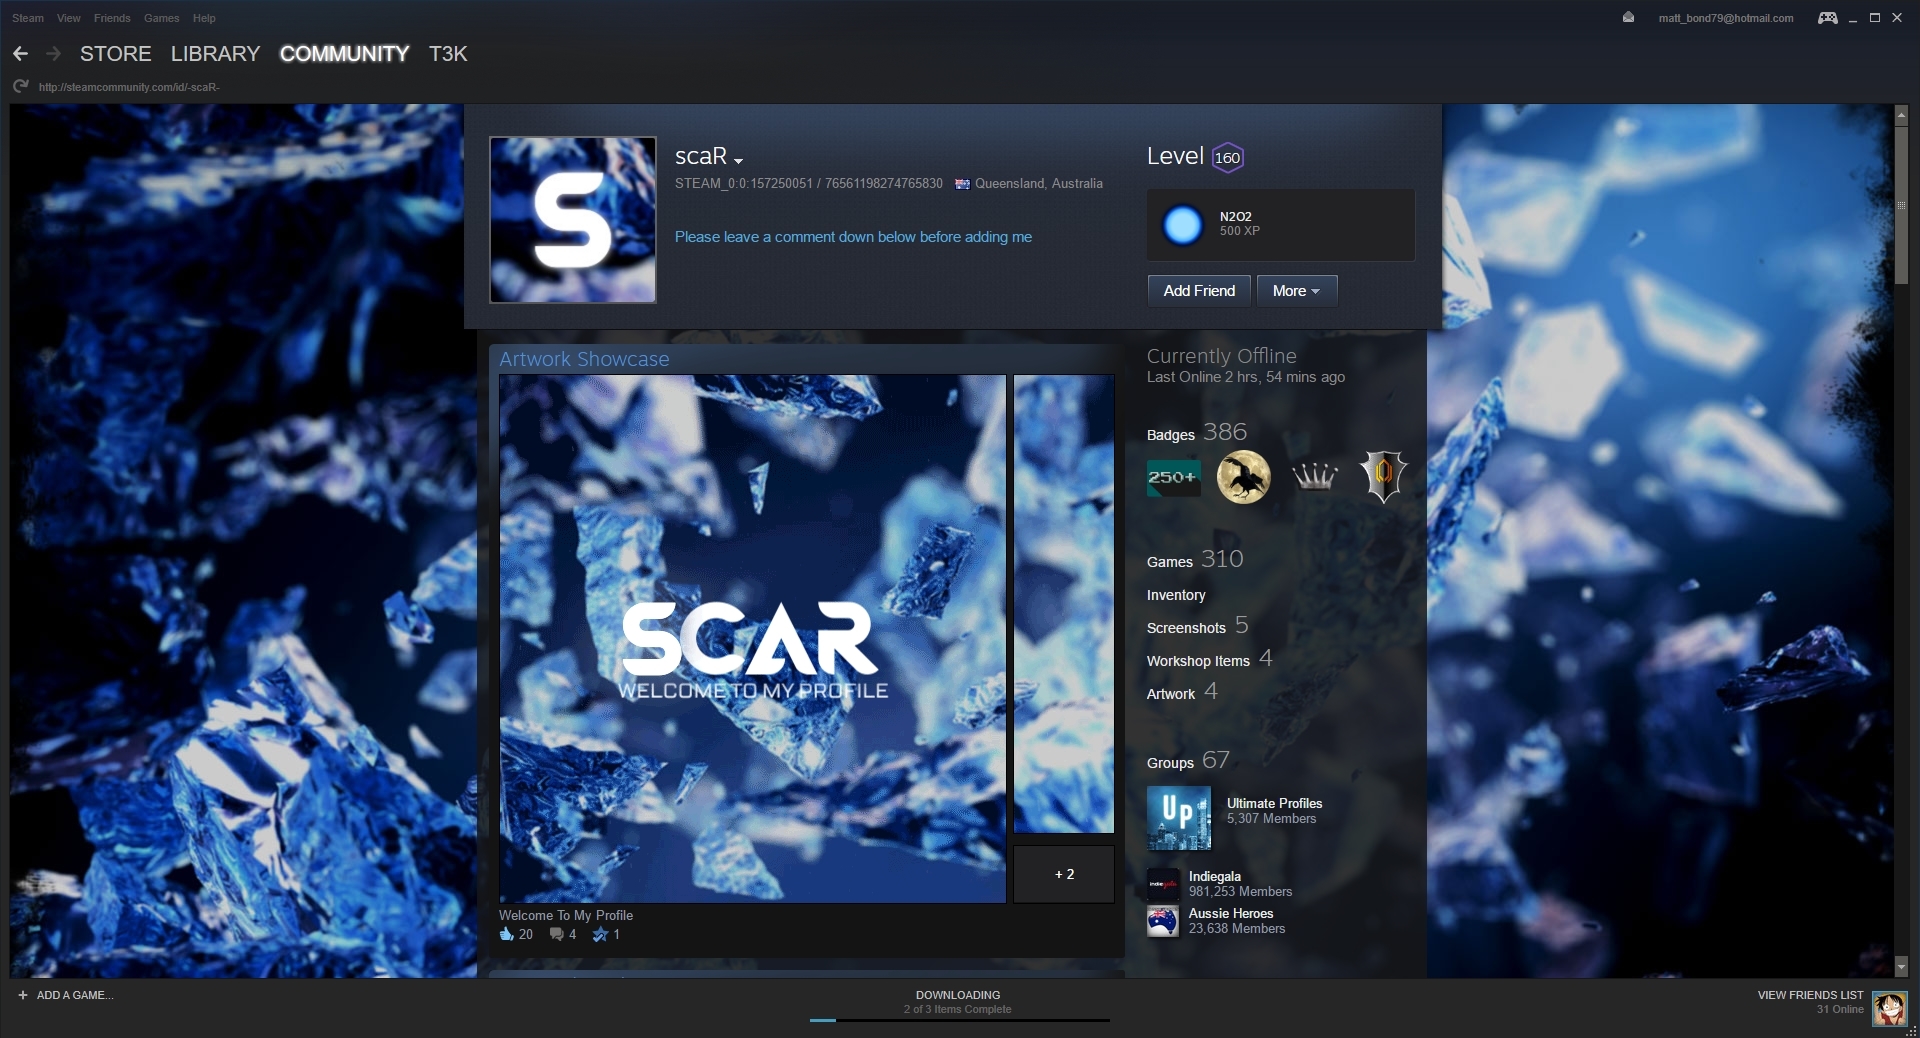Click the Artwork Showcase heading
The image size is (1920, 1038).
584,359
